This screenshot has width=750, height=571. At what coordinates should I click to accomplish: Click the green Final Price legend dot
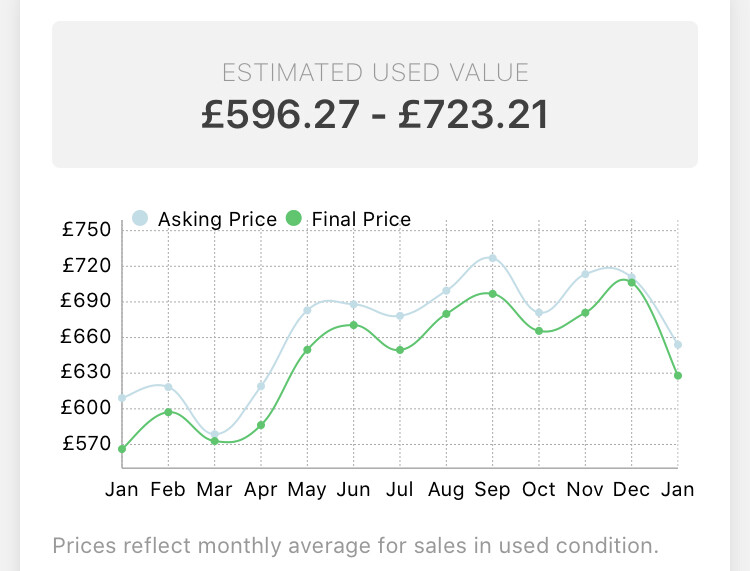[294, 218]
